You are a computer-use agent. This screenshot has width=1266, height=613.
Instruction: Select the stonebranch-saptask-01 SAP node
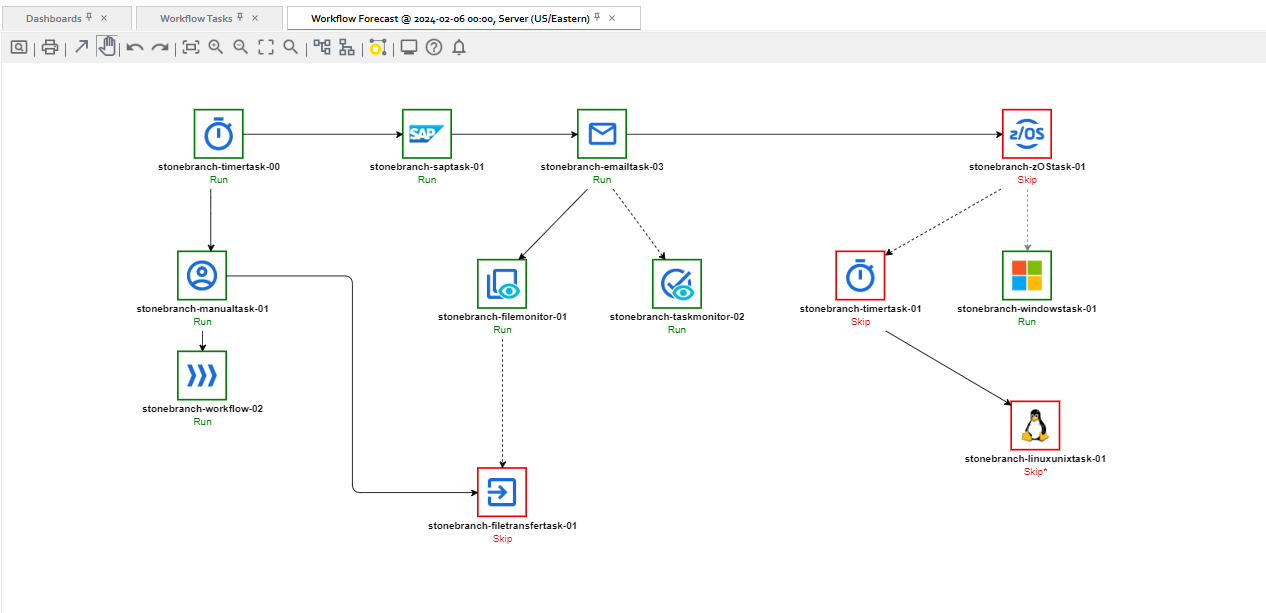(x=427, y=134)
